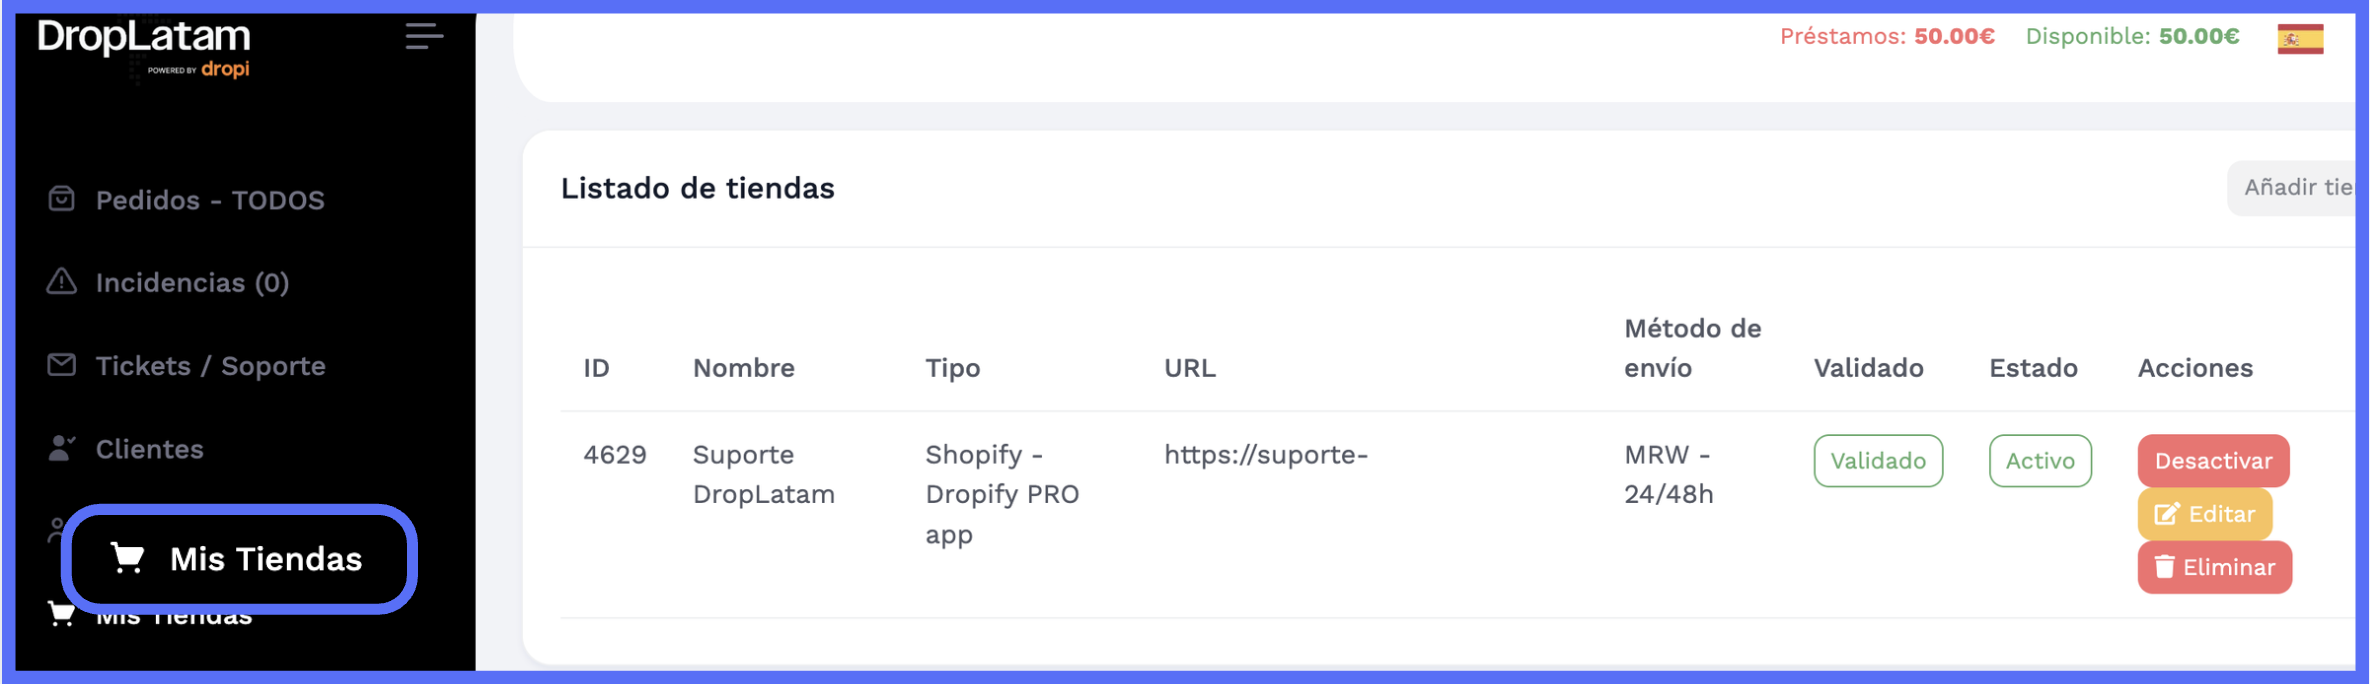Select the highlighted Mis Tiendas entry
The width and height of the screenshot is (2370, 684).
[x=265, y=559]
